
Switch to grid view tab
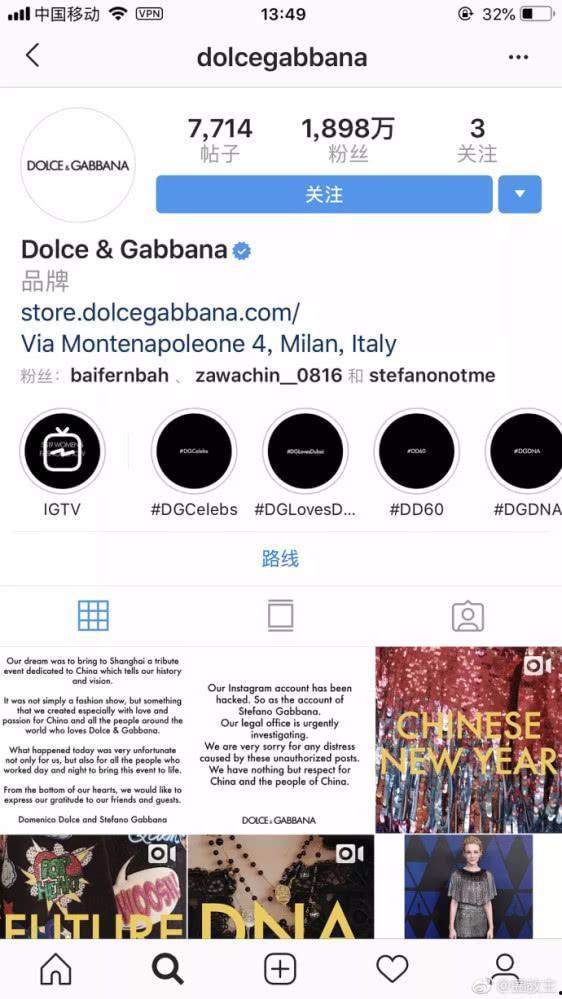(x=93, y=615)
